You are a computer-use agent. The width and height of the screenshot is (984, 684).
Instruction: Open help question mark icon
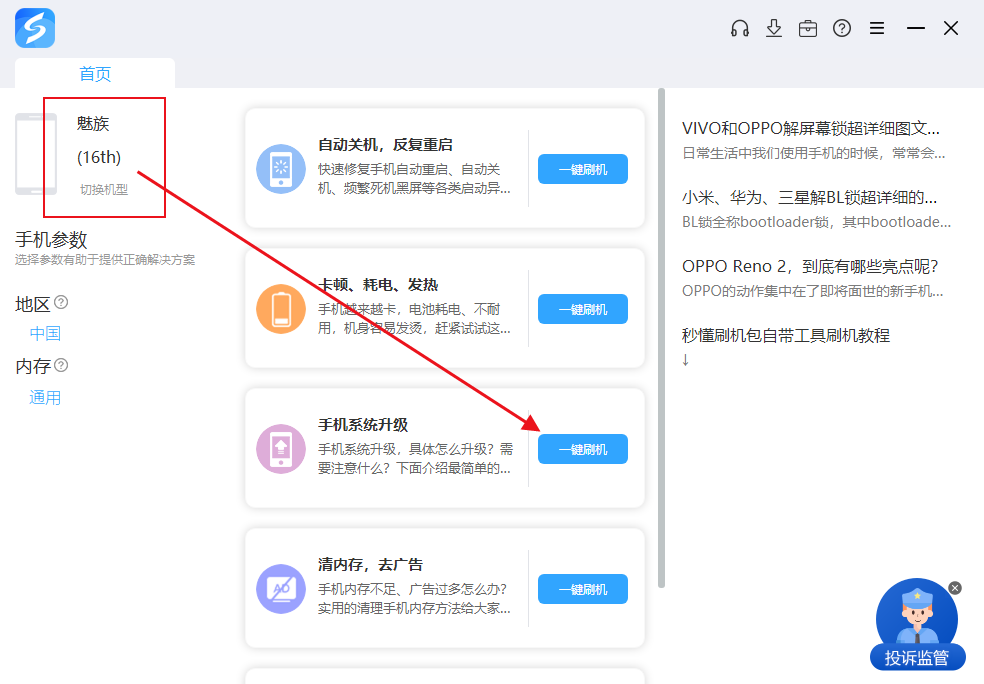842,28
